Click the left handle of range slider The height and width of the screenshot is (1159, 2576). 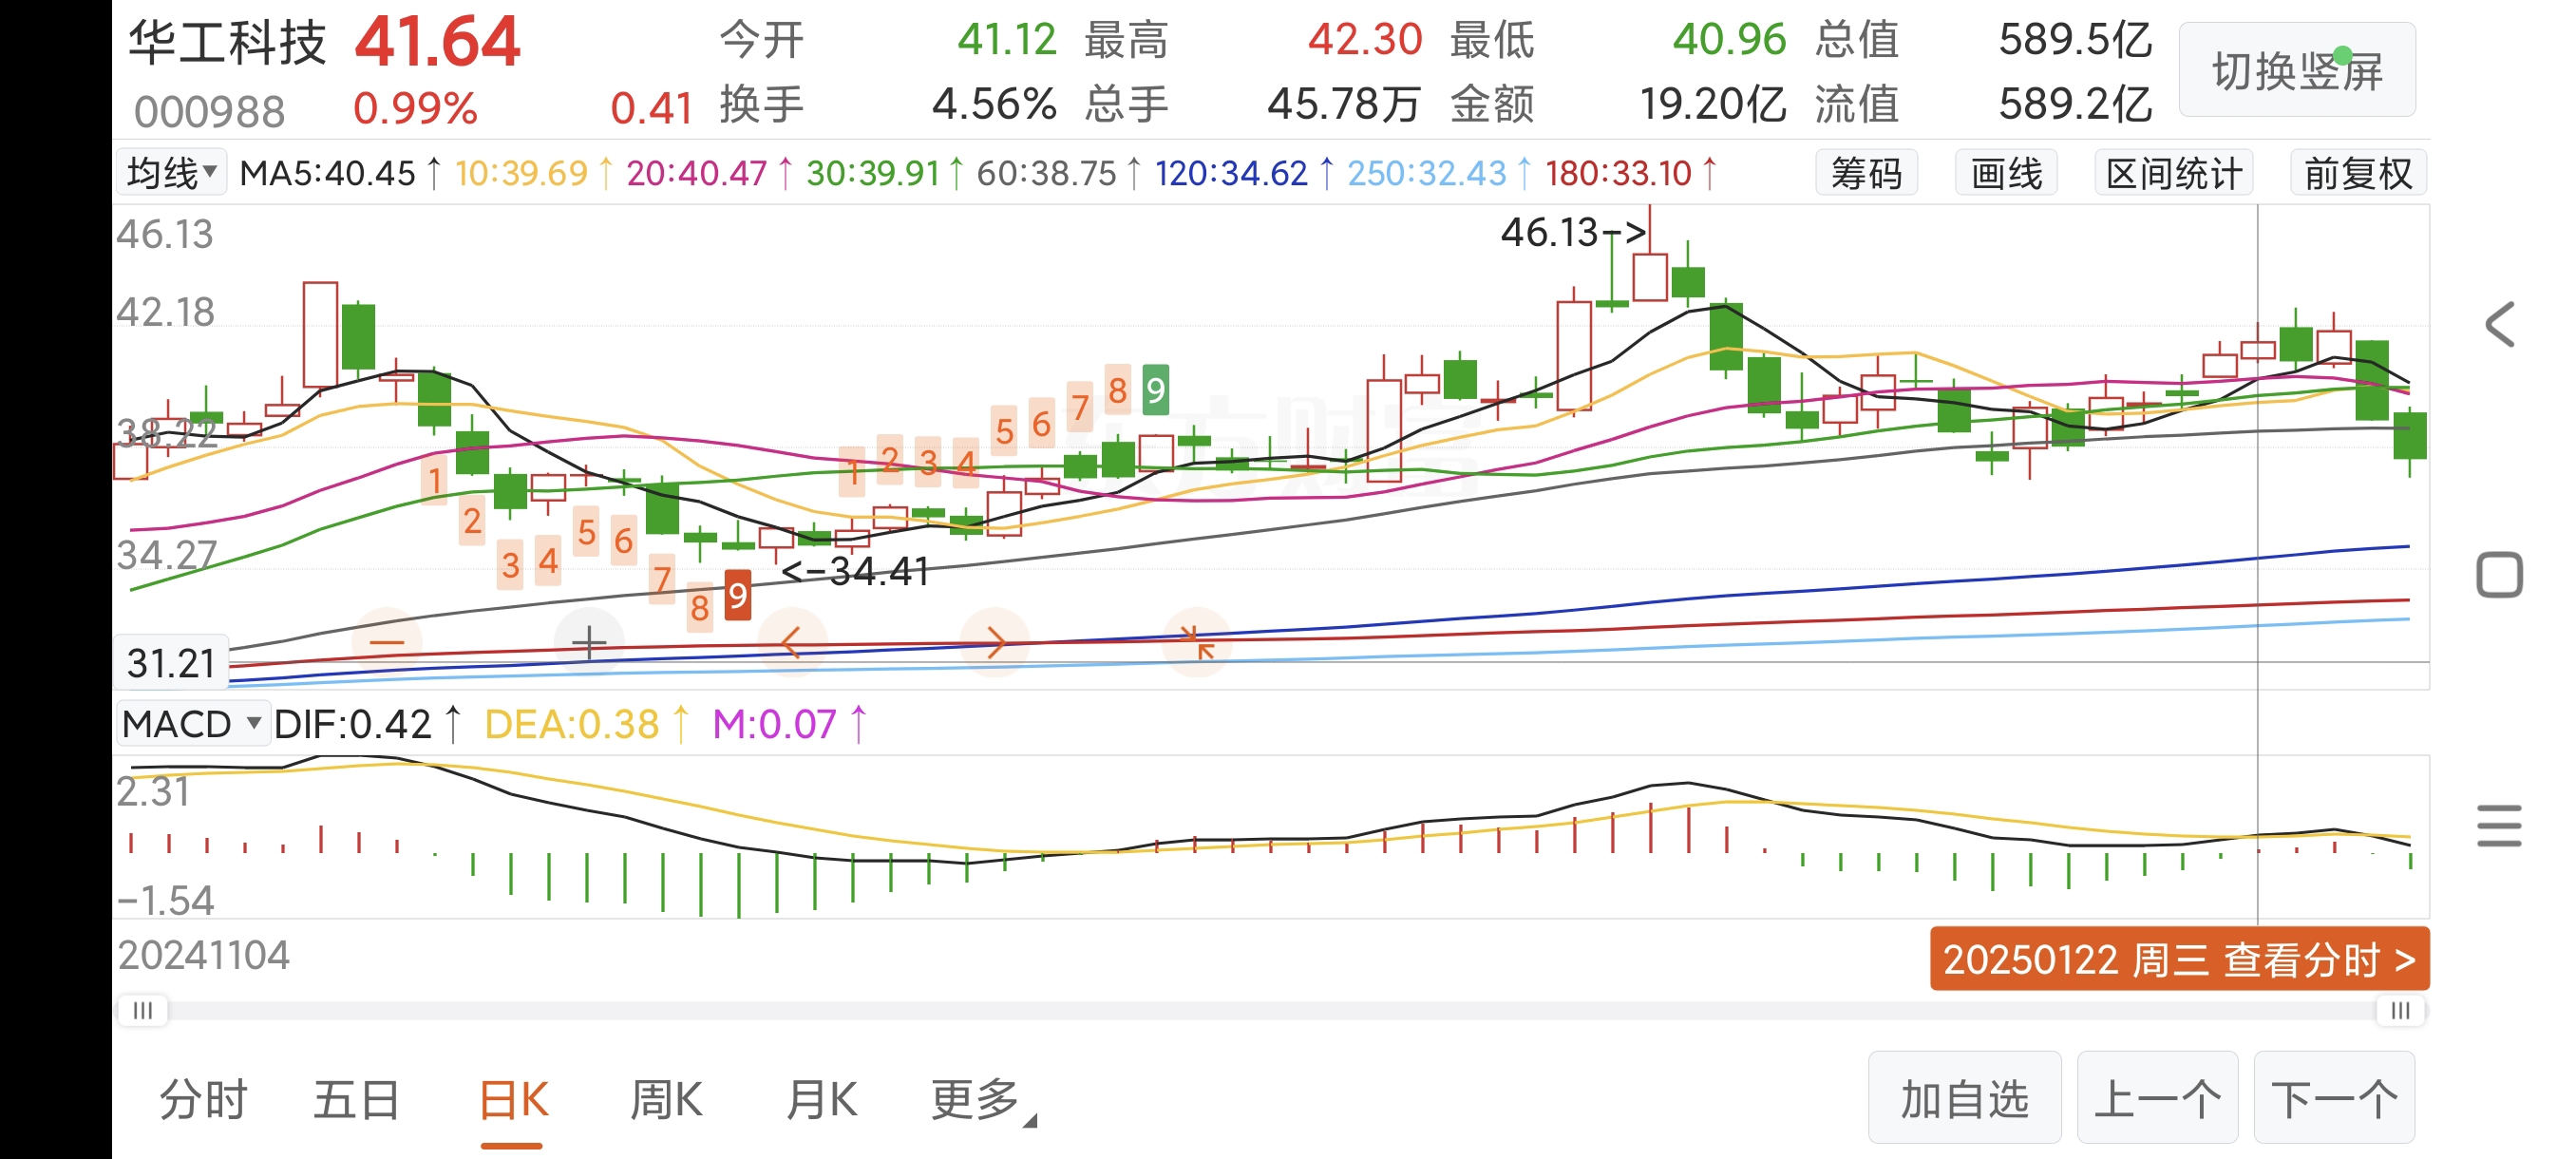[143, 1010]
